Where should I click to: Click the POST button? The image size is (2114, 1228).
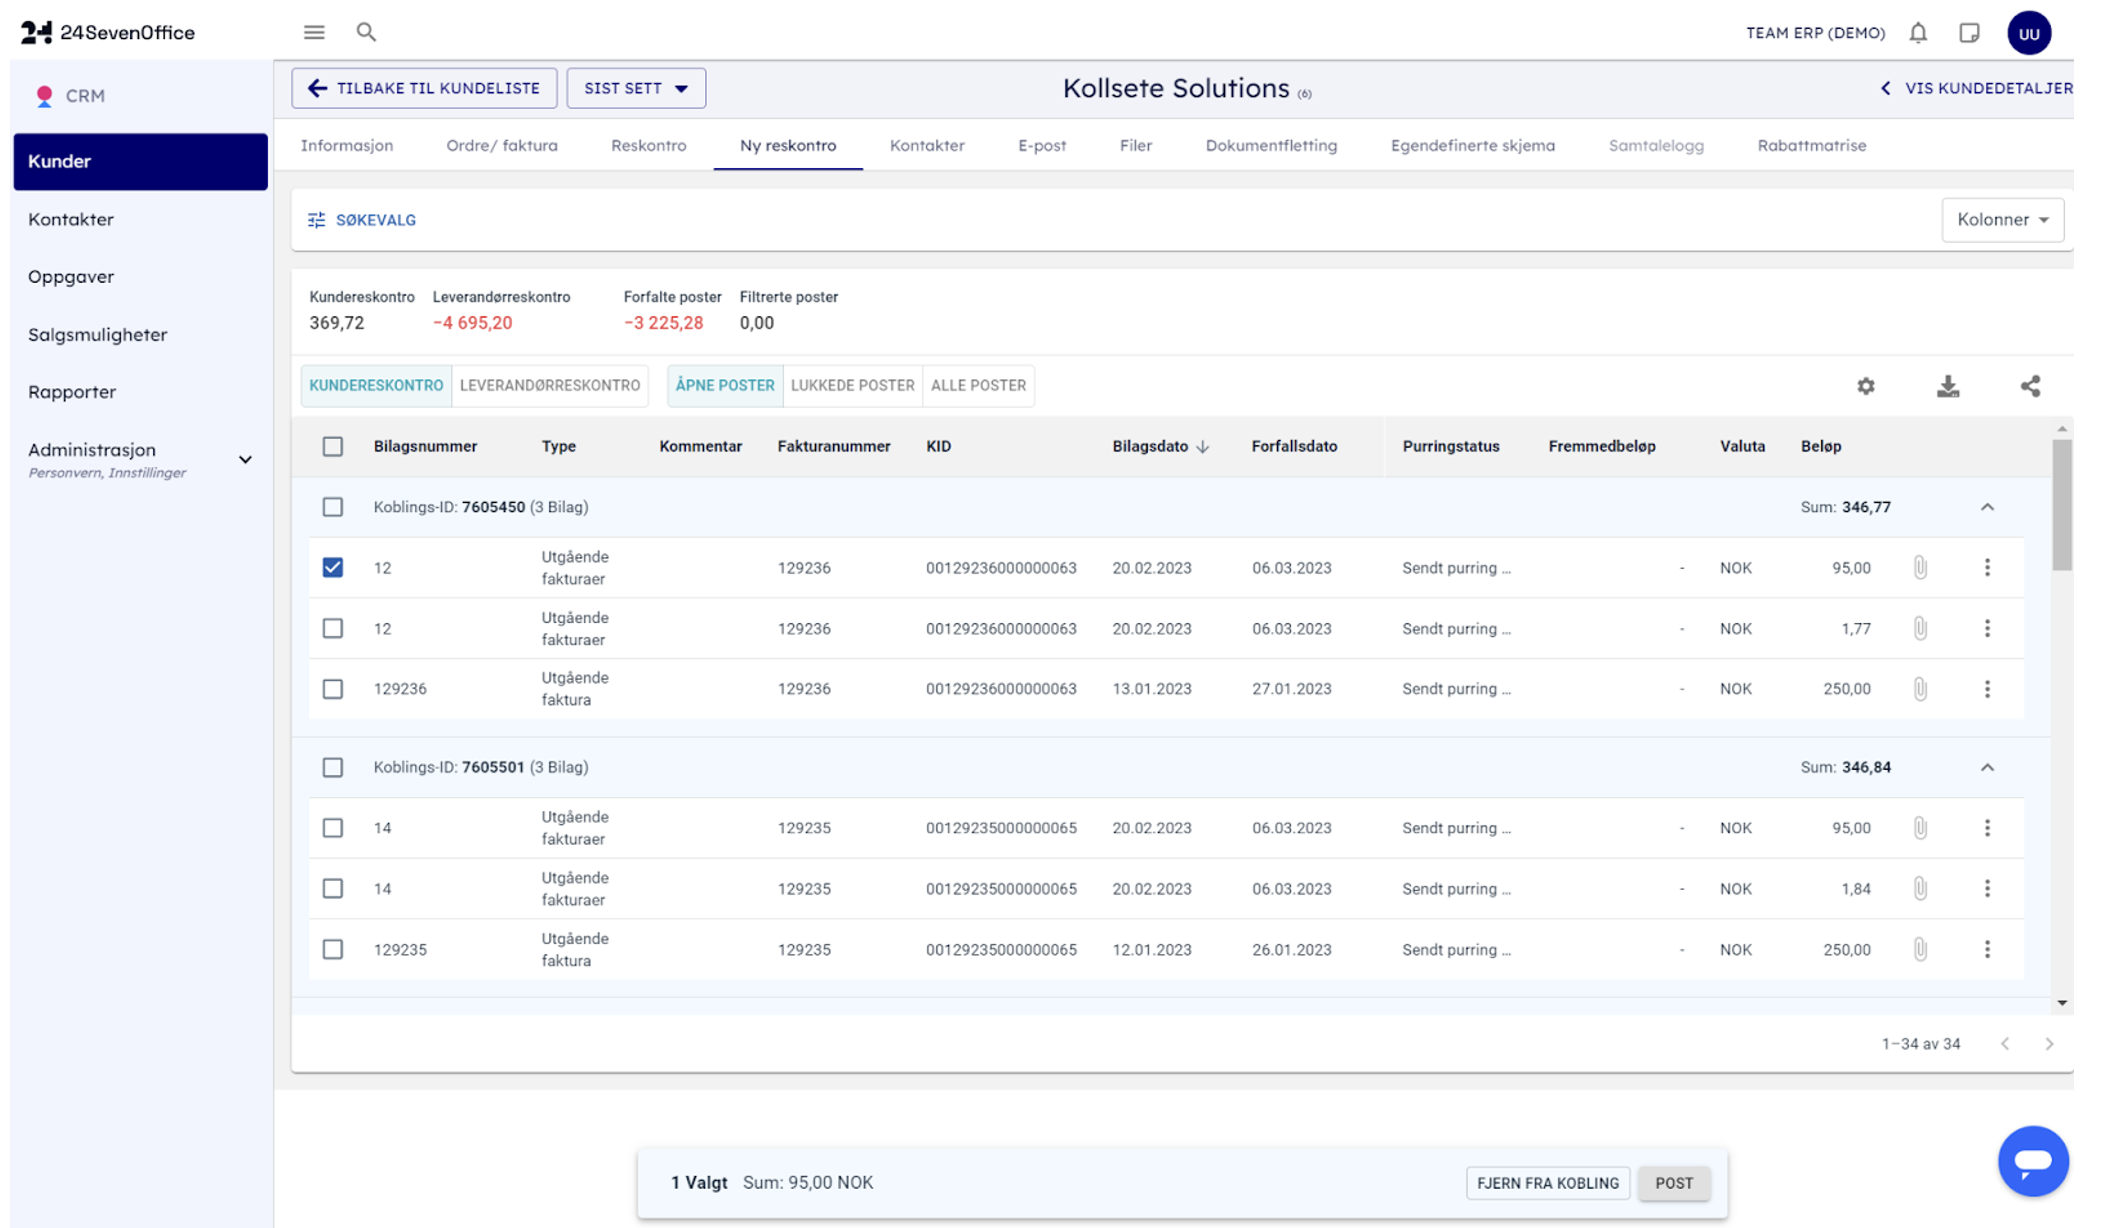point(1674,1183)
